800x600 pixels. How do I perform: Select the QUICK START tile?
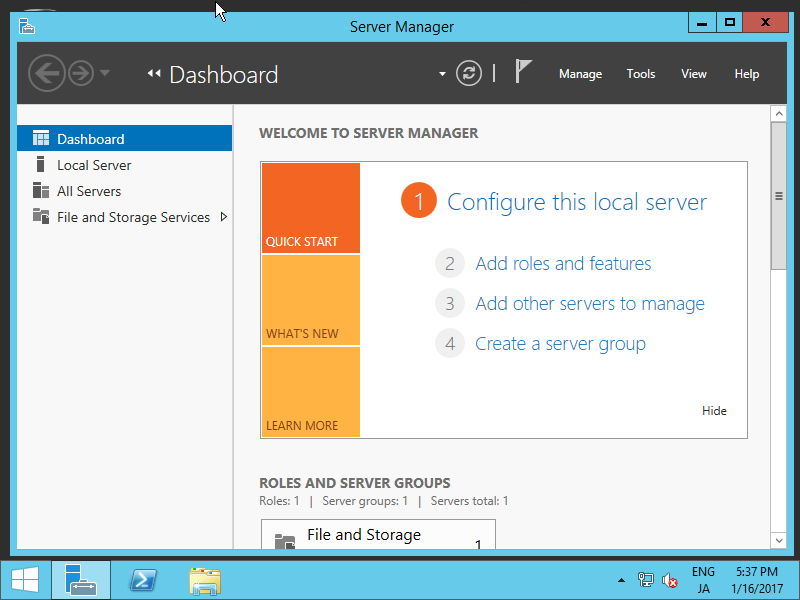[311, 208]
